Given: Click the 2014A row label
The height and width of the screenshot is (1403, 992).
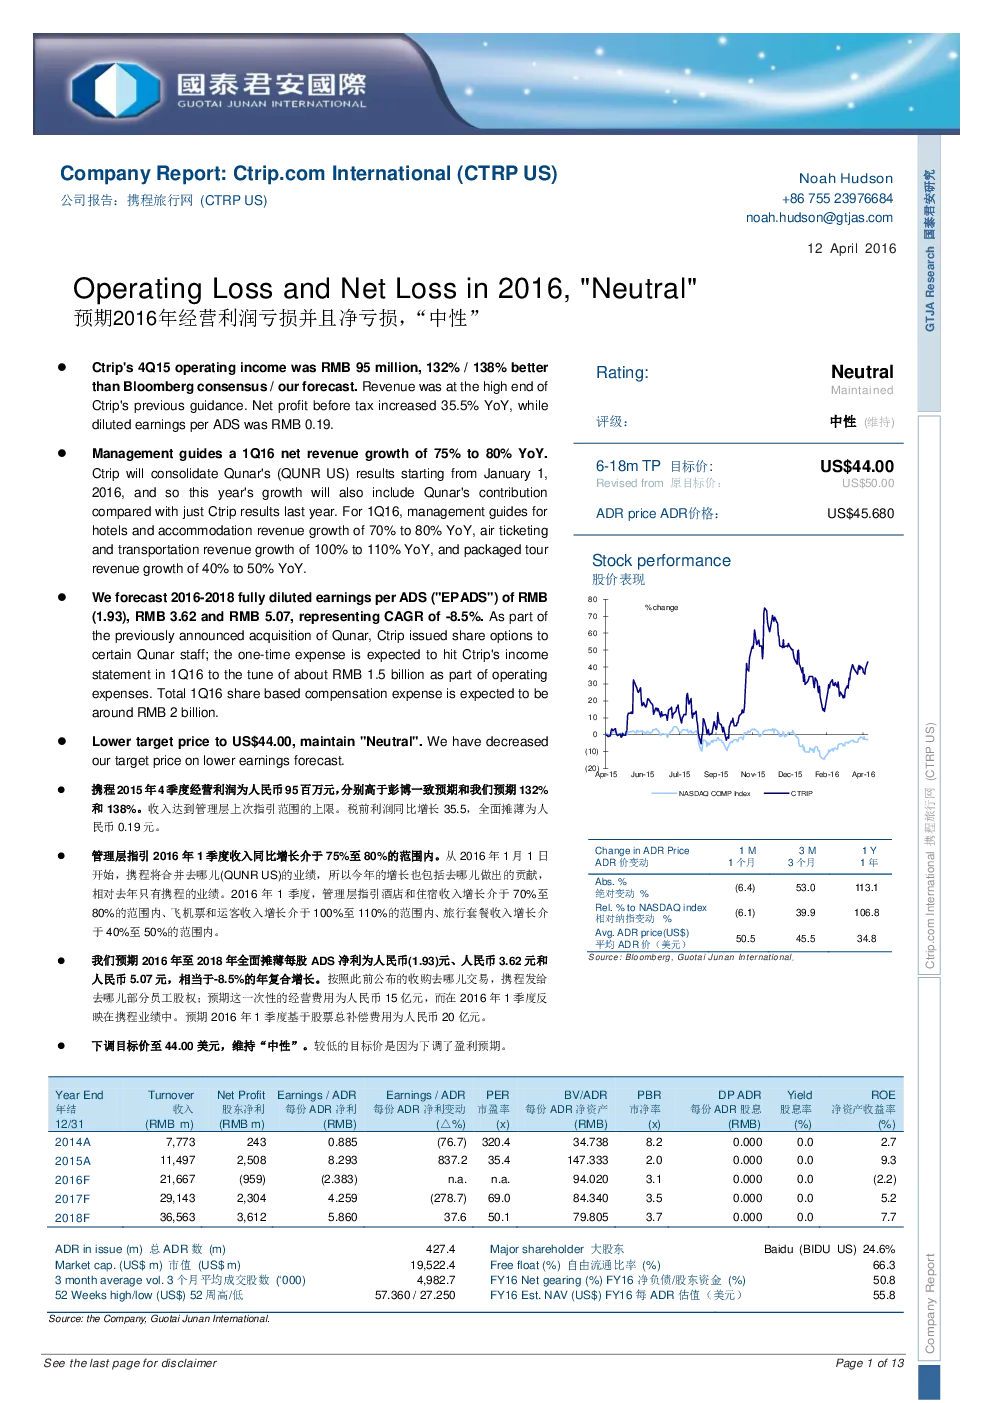Looking at the screenshot, I should pyautogui.click(x=72, y=1142).
